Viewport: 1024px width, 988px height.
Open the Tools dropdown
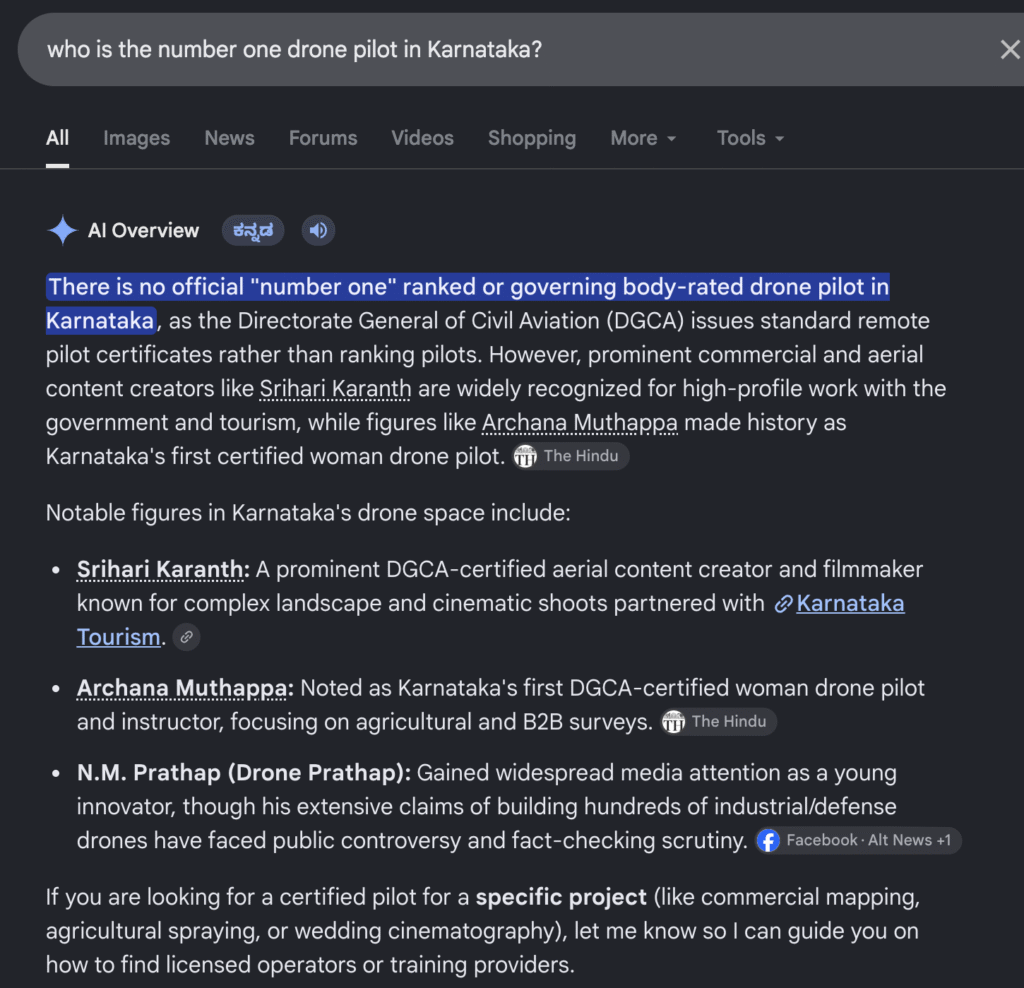750,138
